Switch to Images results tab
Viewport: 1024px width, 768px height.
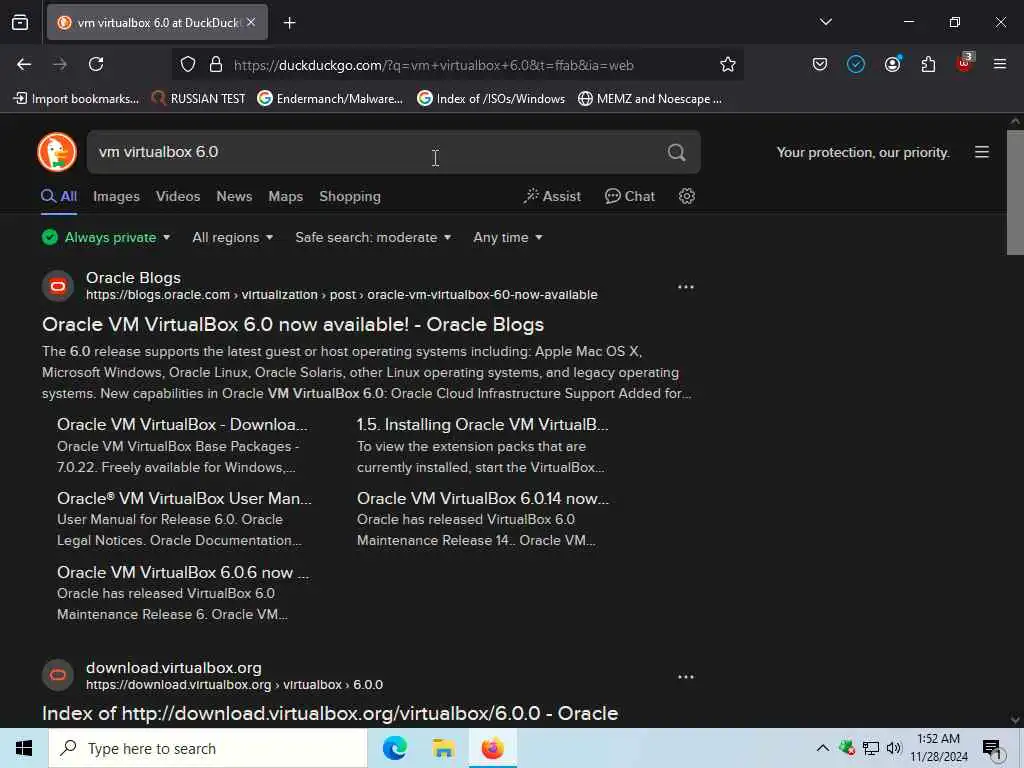(x=116, y=197)
